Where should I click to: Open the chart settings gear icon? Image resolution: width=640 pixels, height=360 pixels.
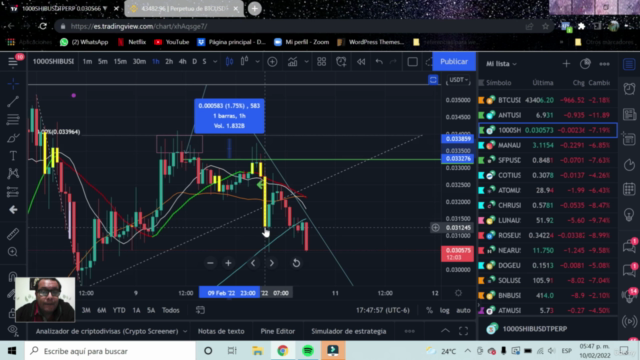tap(458, 293)
